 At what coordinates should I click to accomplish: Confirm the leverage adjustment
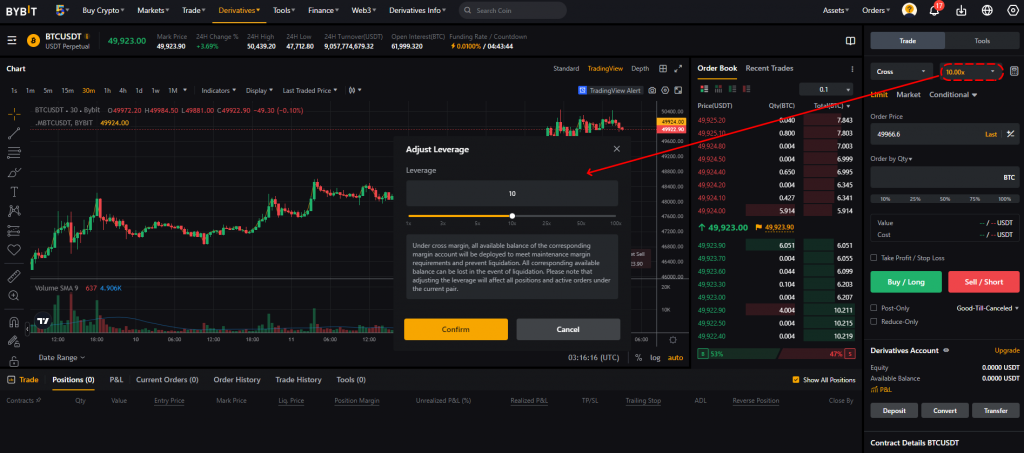coord(456,329)
